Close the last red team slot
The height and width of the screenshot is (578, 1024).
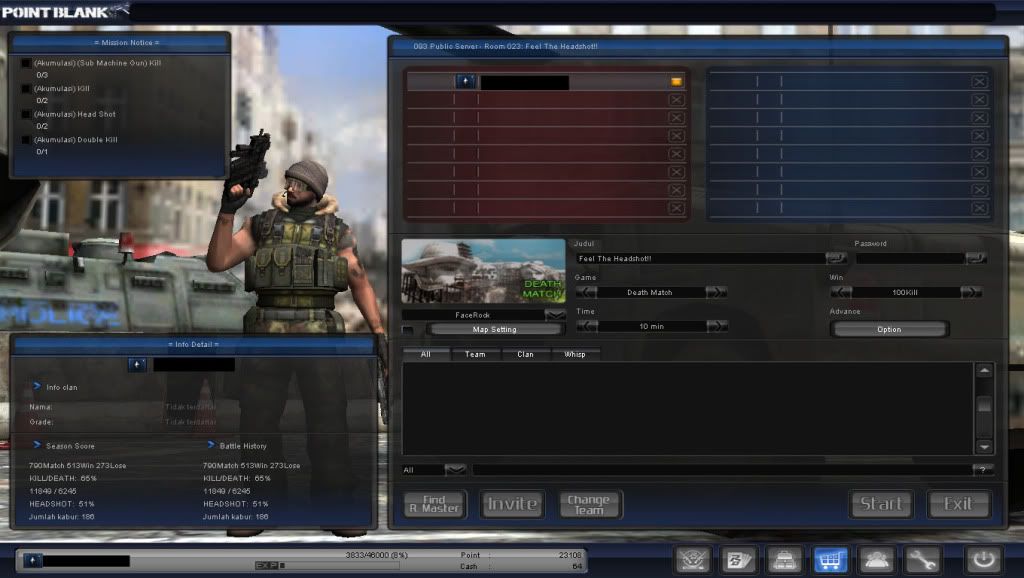click(677, 208)
